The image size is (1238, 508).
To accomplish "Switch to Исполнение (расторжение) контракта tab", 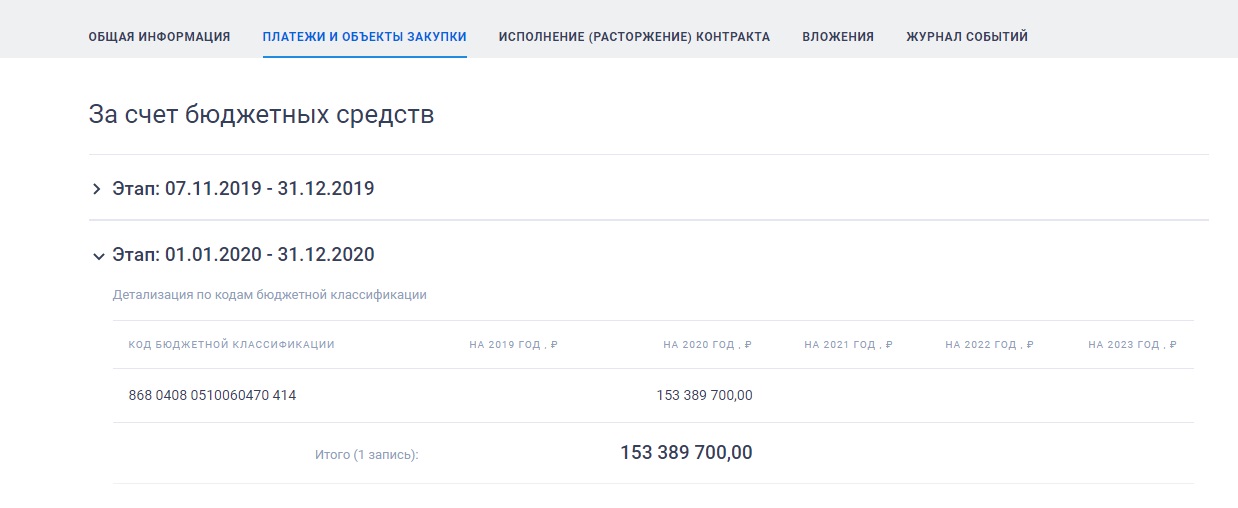I will [x=634, y=37].
